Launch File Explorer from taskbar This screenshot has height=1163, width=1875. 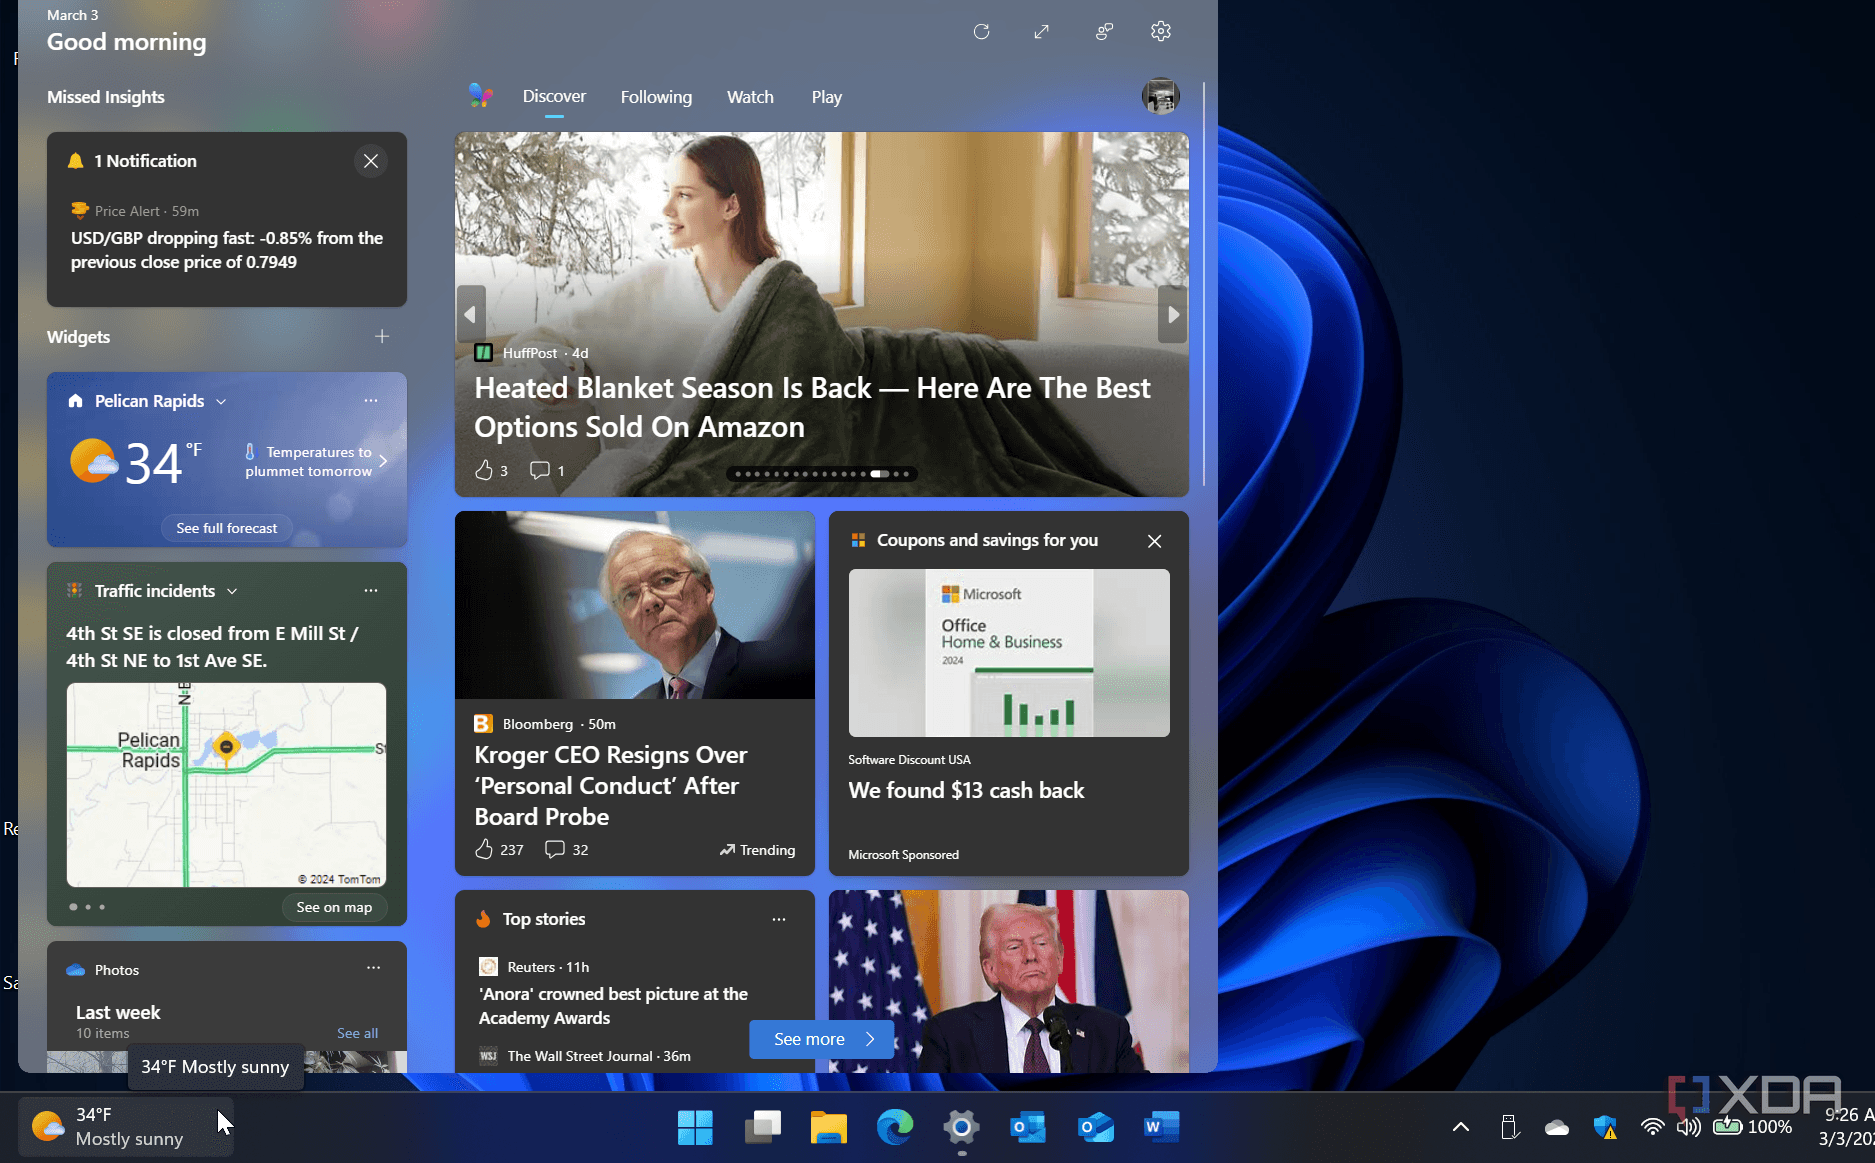(x=829, y=1128)
